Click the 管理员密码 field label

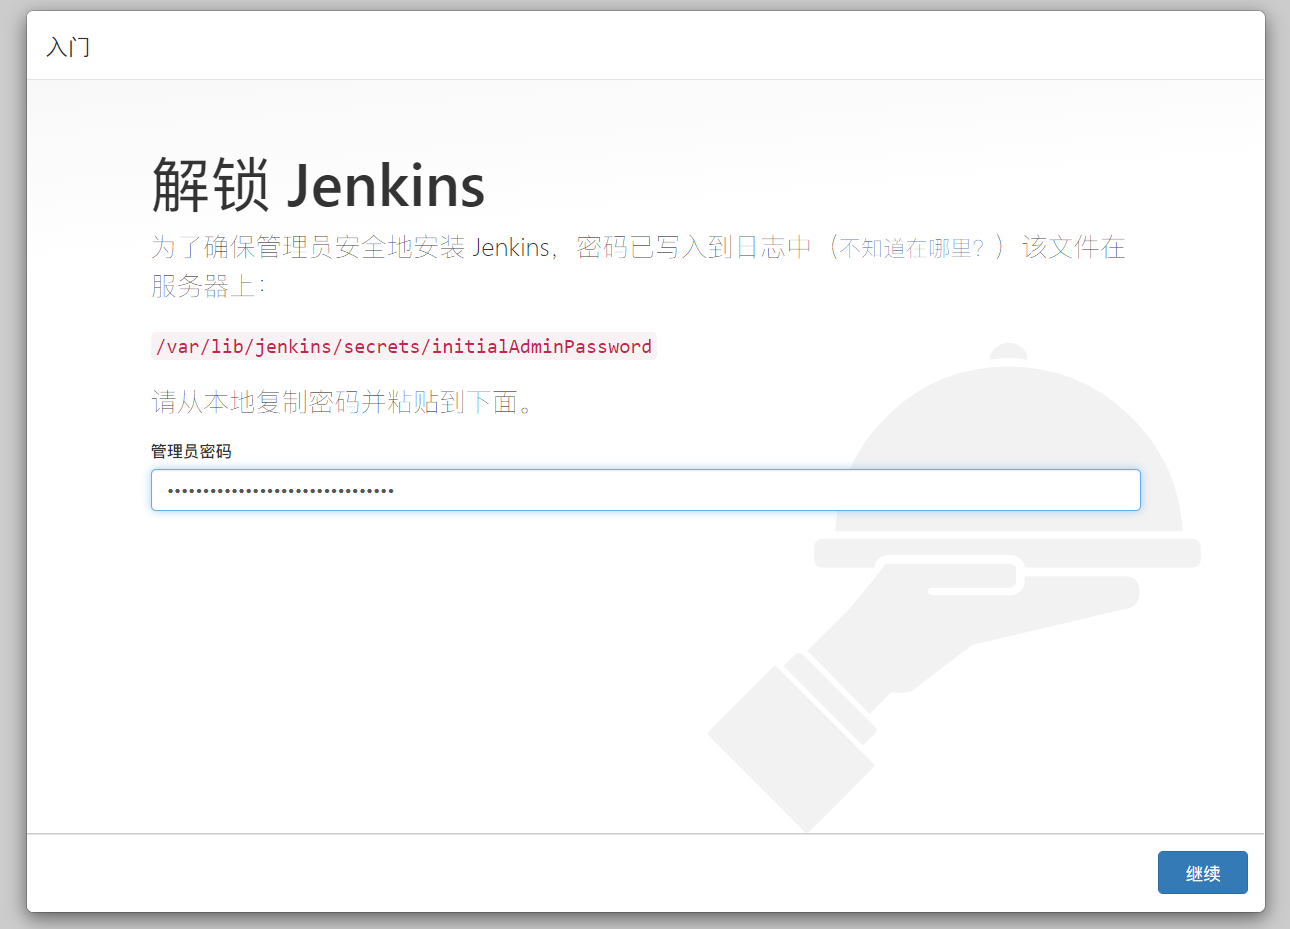(191, 451)
